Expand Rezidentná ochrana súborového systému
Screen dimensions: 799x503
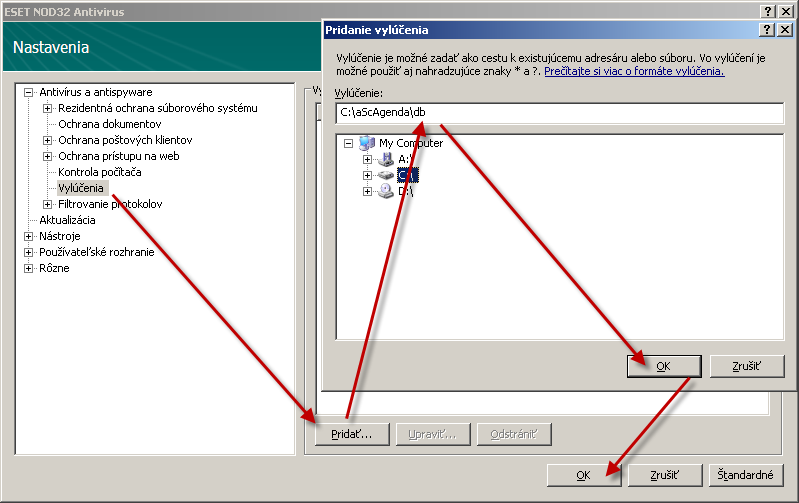47,108
